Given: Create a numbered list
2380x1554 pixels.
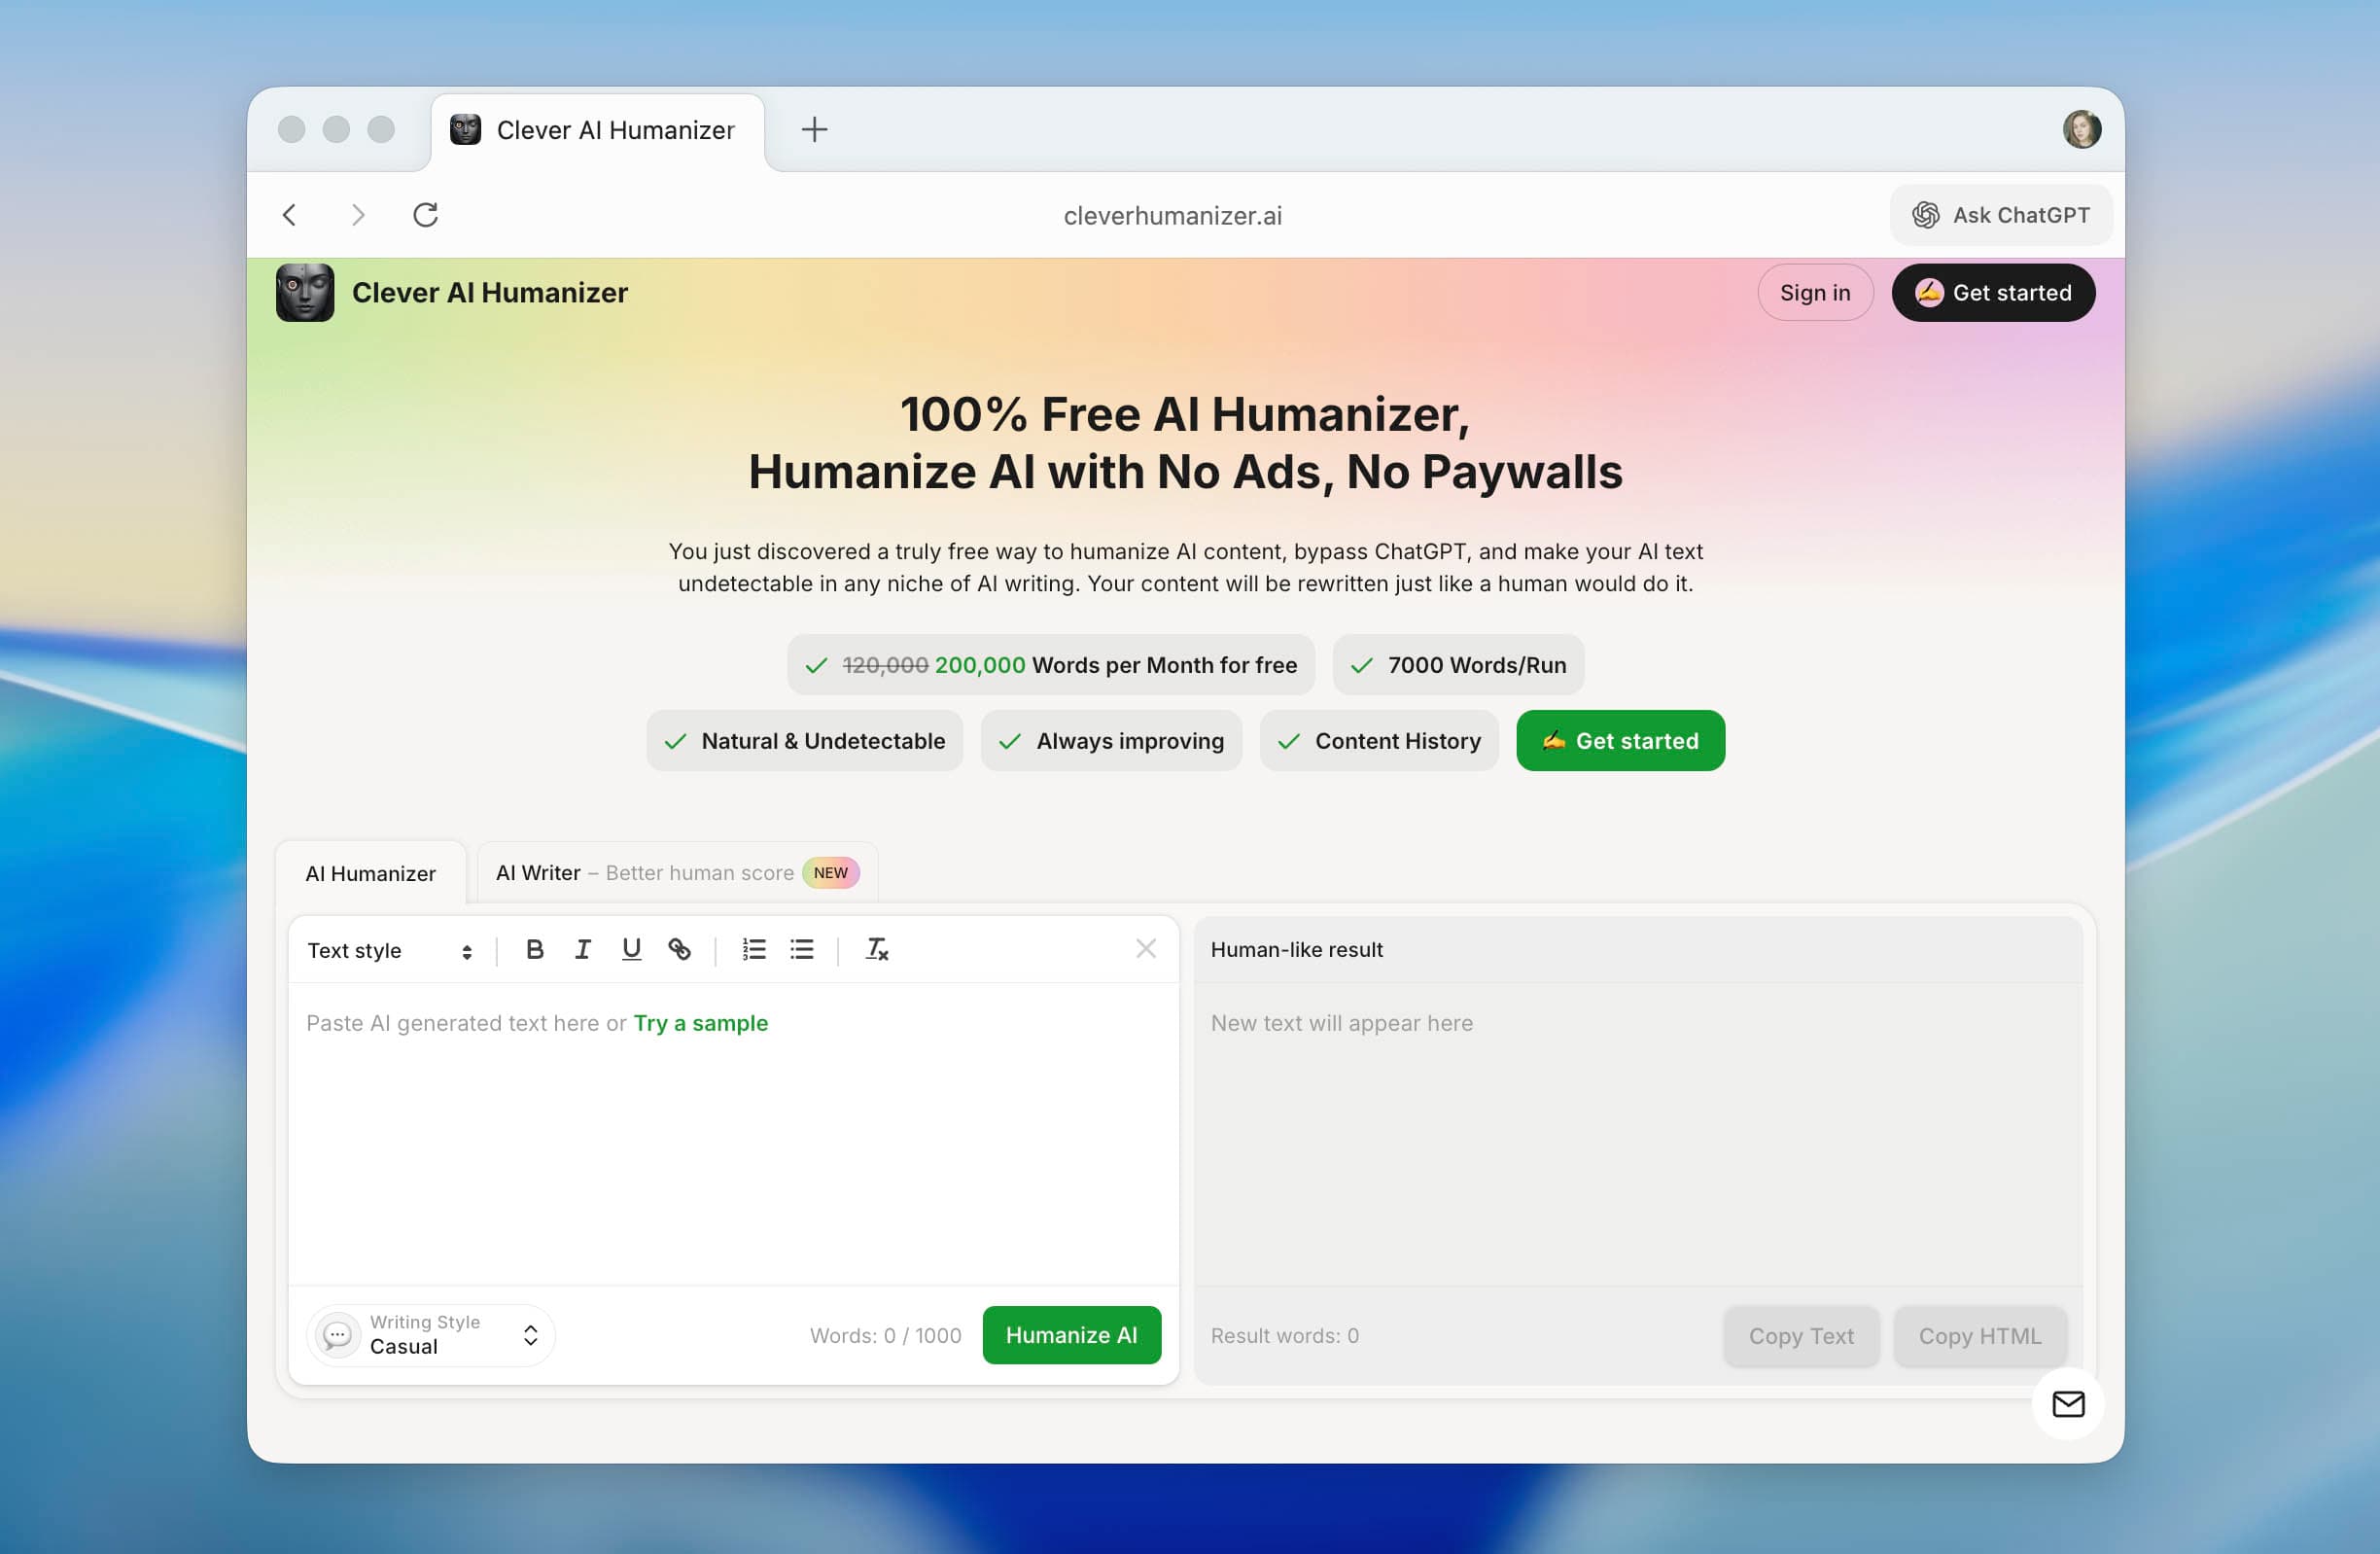Looking at the screenshot, I should [754, 949].
